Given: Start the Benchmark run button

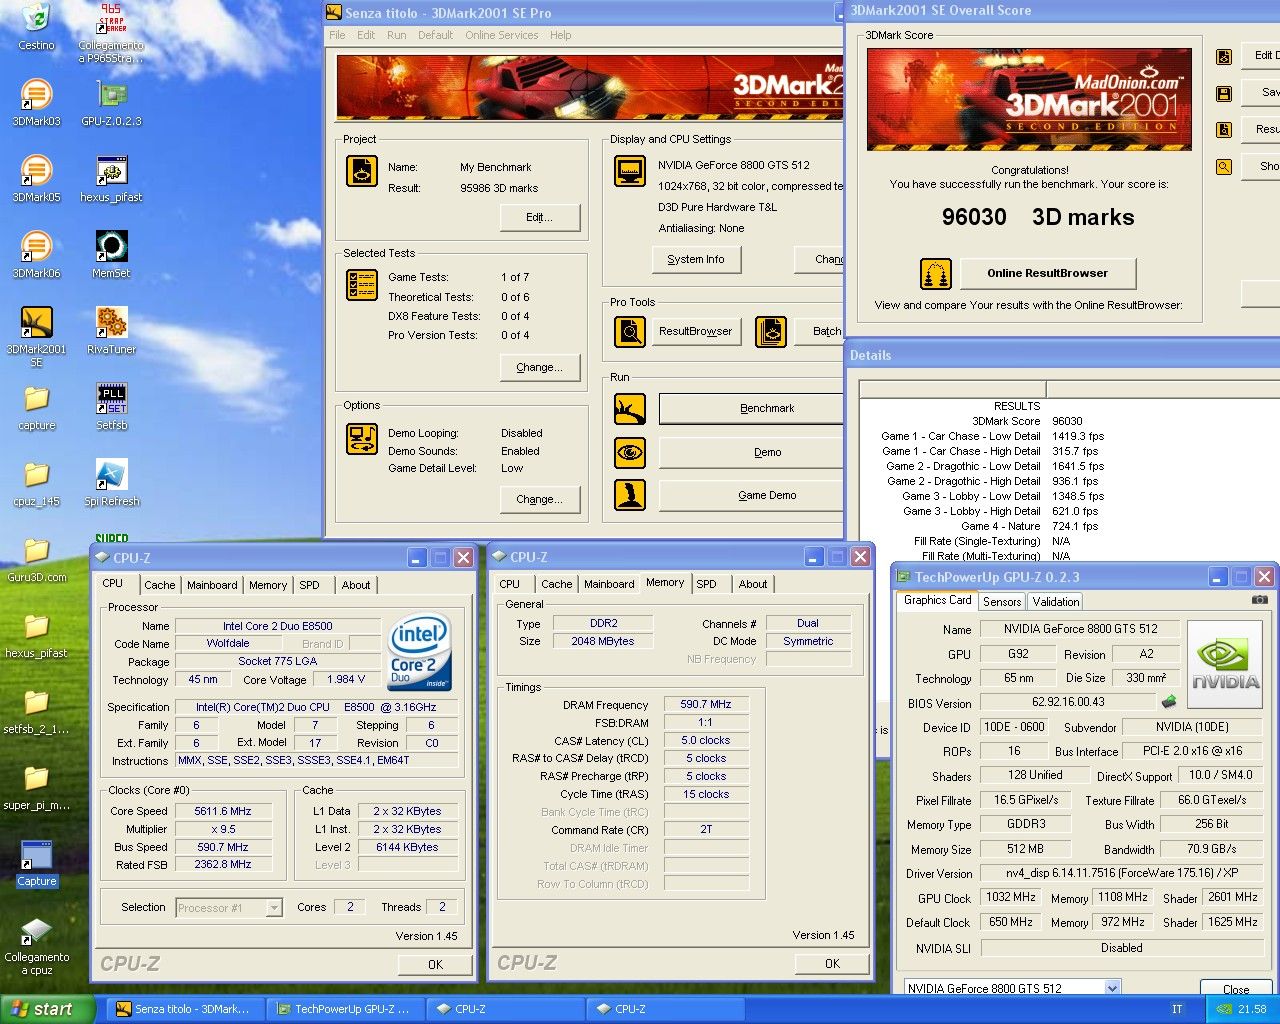Looking at the screenshot, I should click(x=751, y=408).
